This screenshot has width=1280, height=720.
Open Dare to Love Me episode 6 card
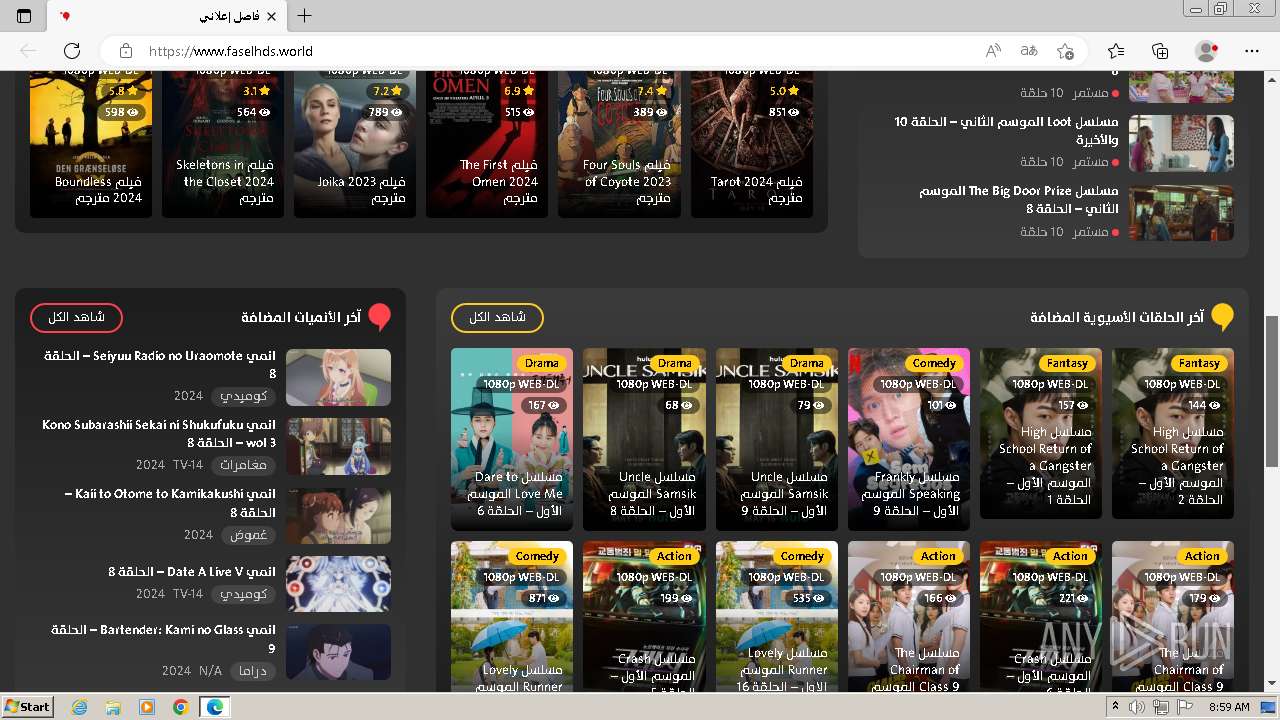coord(512,439)
